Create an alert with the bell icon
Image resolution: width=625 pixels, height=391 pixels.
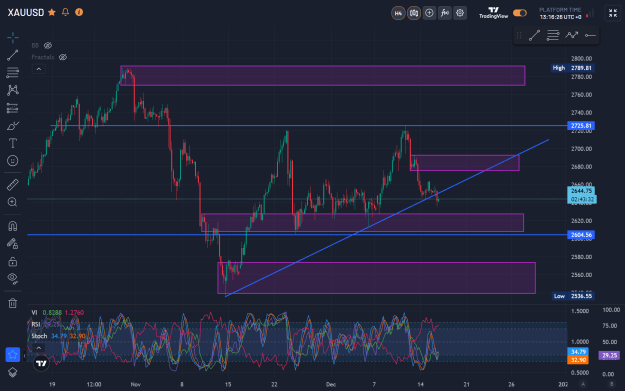point(65,12)
